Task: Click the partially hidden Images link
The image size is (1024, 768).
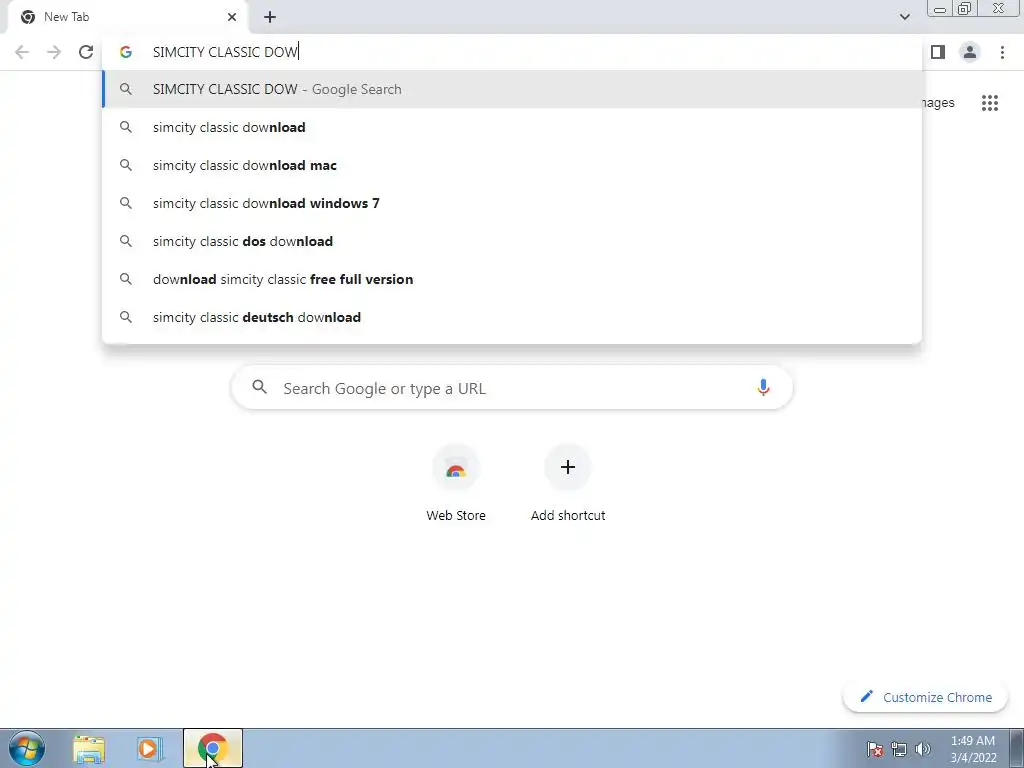Action: 938,103
